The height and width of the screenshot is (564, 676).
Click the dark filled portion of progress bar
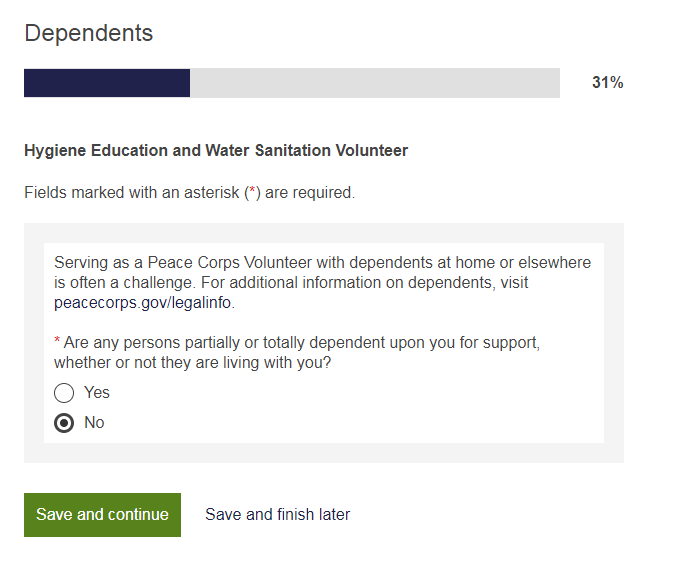107,83
